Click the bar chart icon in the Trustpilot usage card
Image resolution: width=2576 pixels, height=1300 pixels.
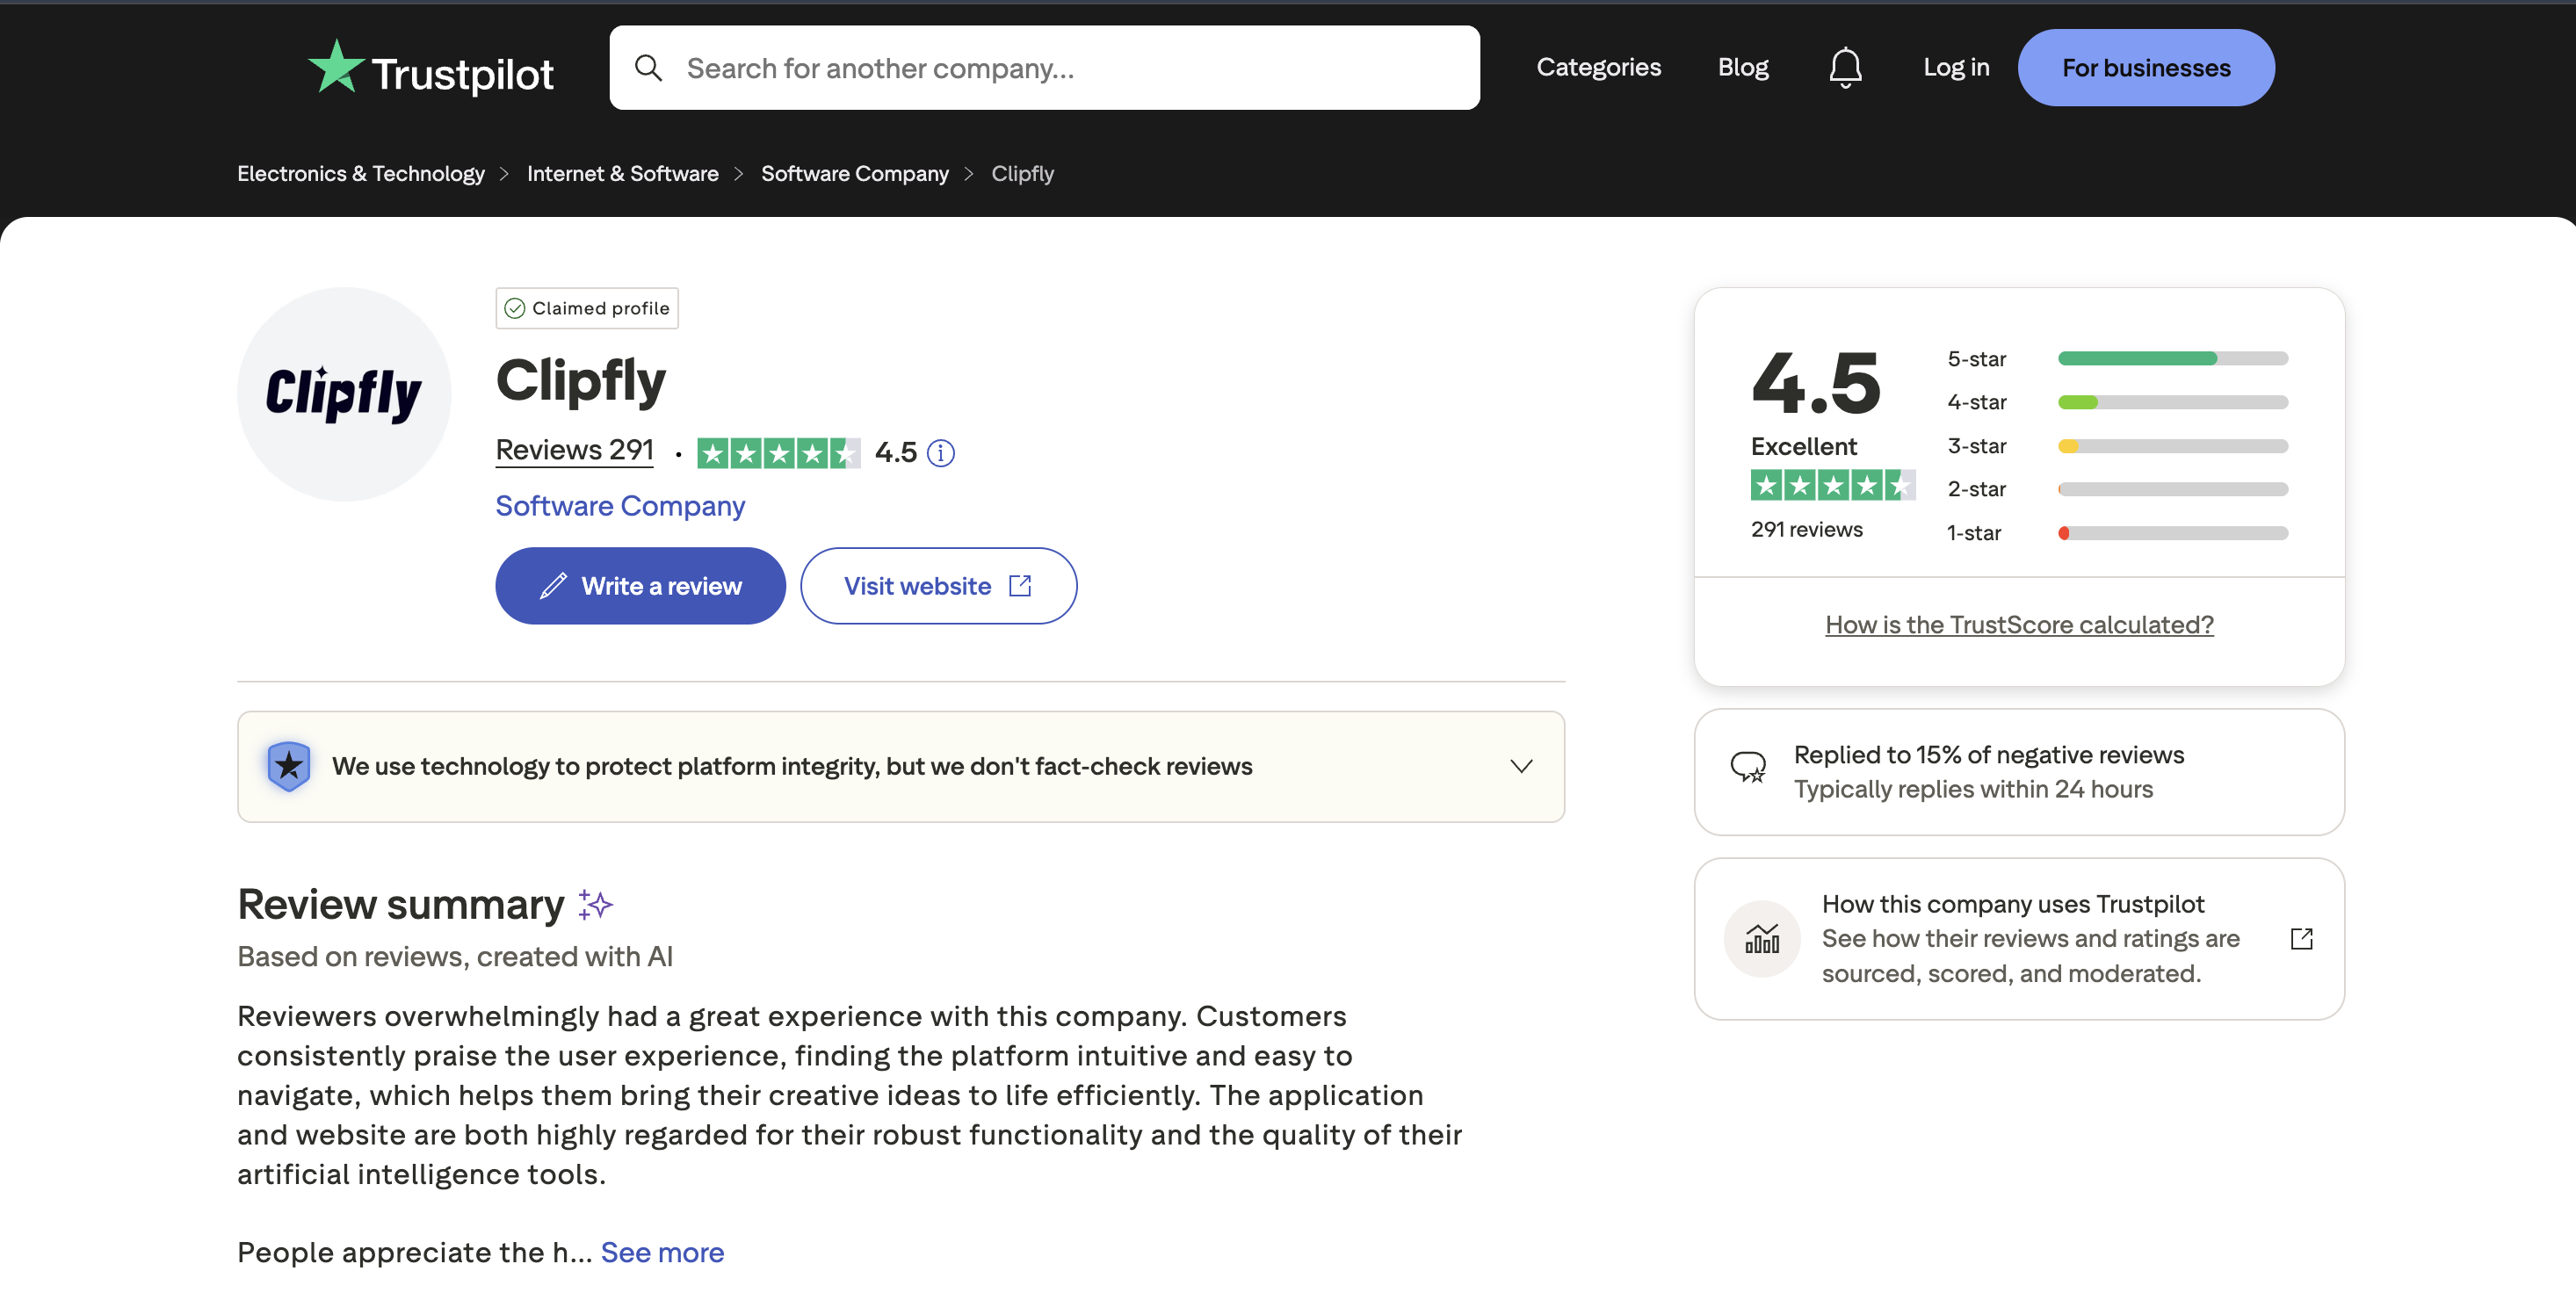pyautogui.click(x=1762, y=938)
